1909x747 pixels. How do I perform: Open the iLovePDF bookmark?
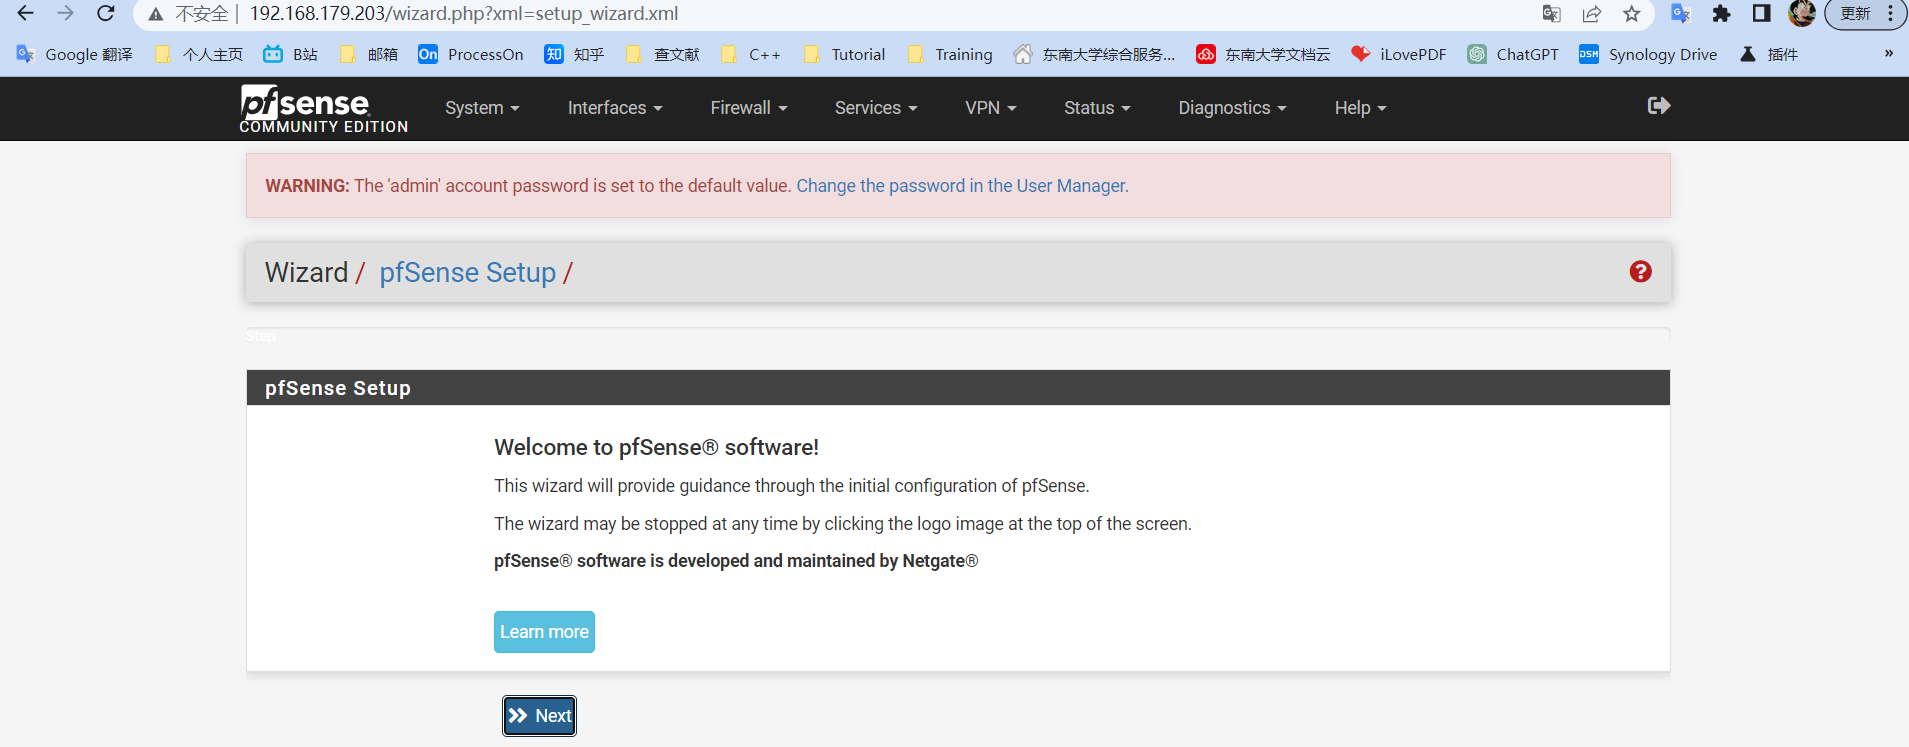[x=1399, y=54]
